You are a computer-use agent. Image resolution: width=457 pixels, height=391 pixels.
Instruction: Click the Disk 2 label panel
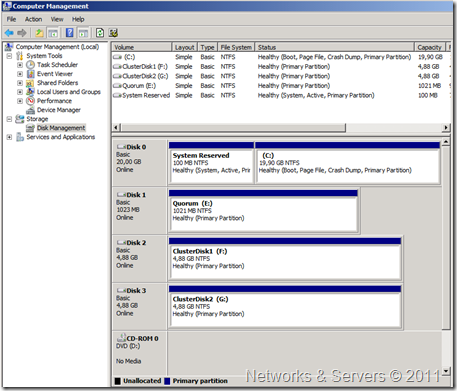139,259
